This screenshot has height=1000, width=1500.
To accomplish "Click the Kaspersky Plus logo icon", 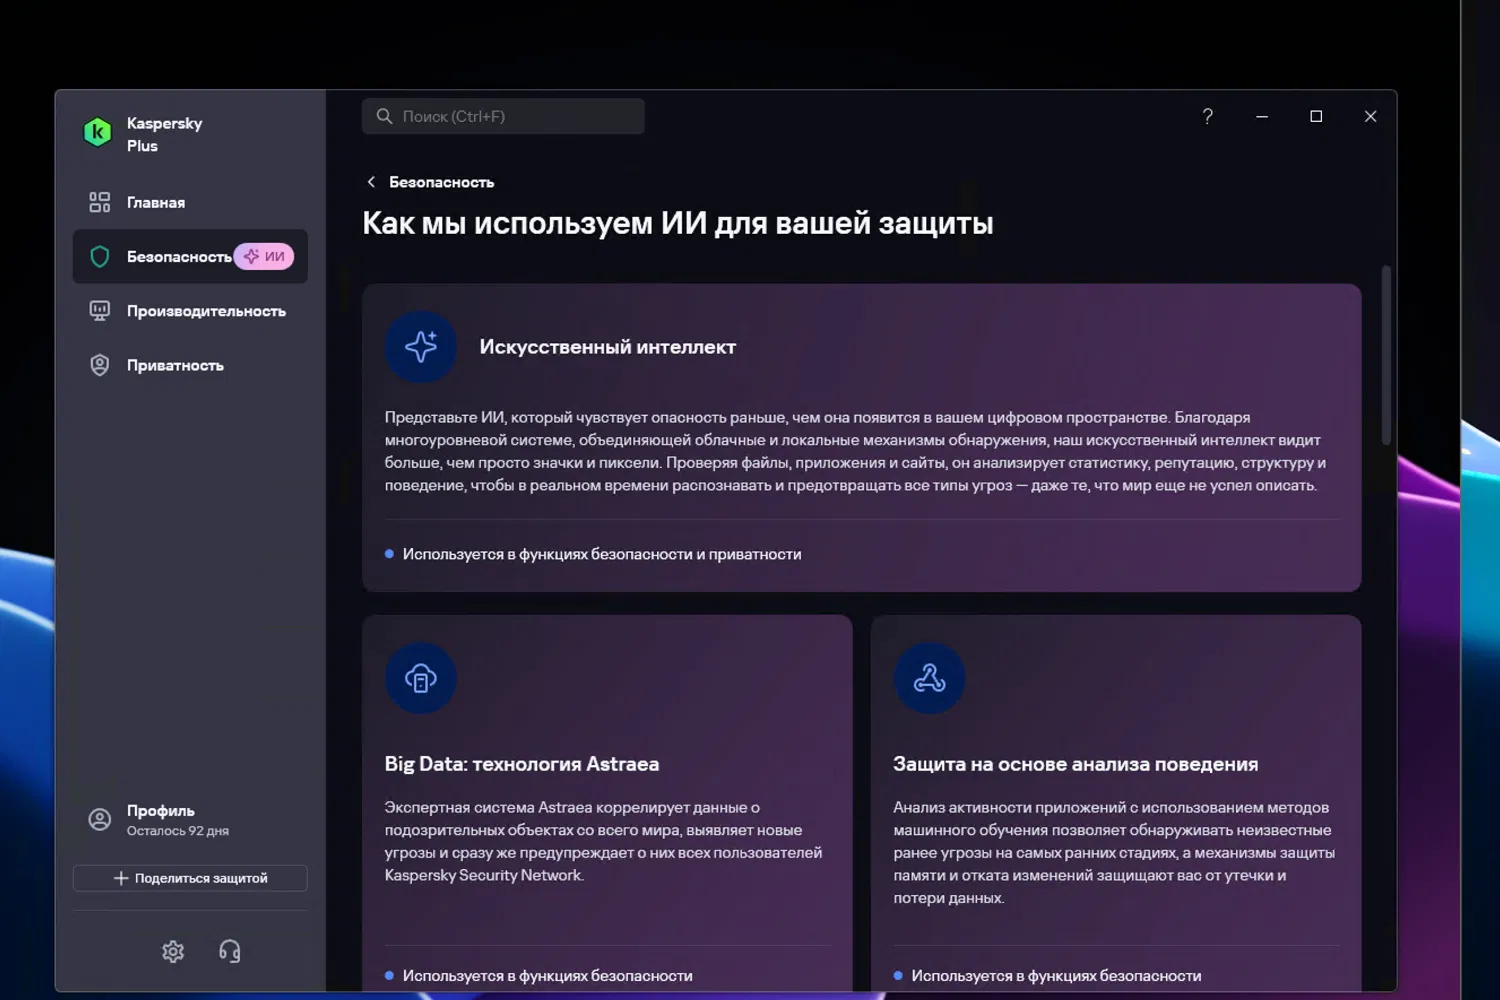I will click(x=97, y=132).
